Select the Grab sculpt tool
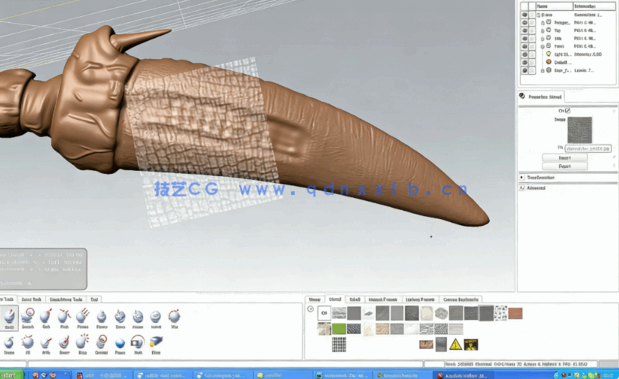619x379 pixels. tap(46, 318)
